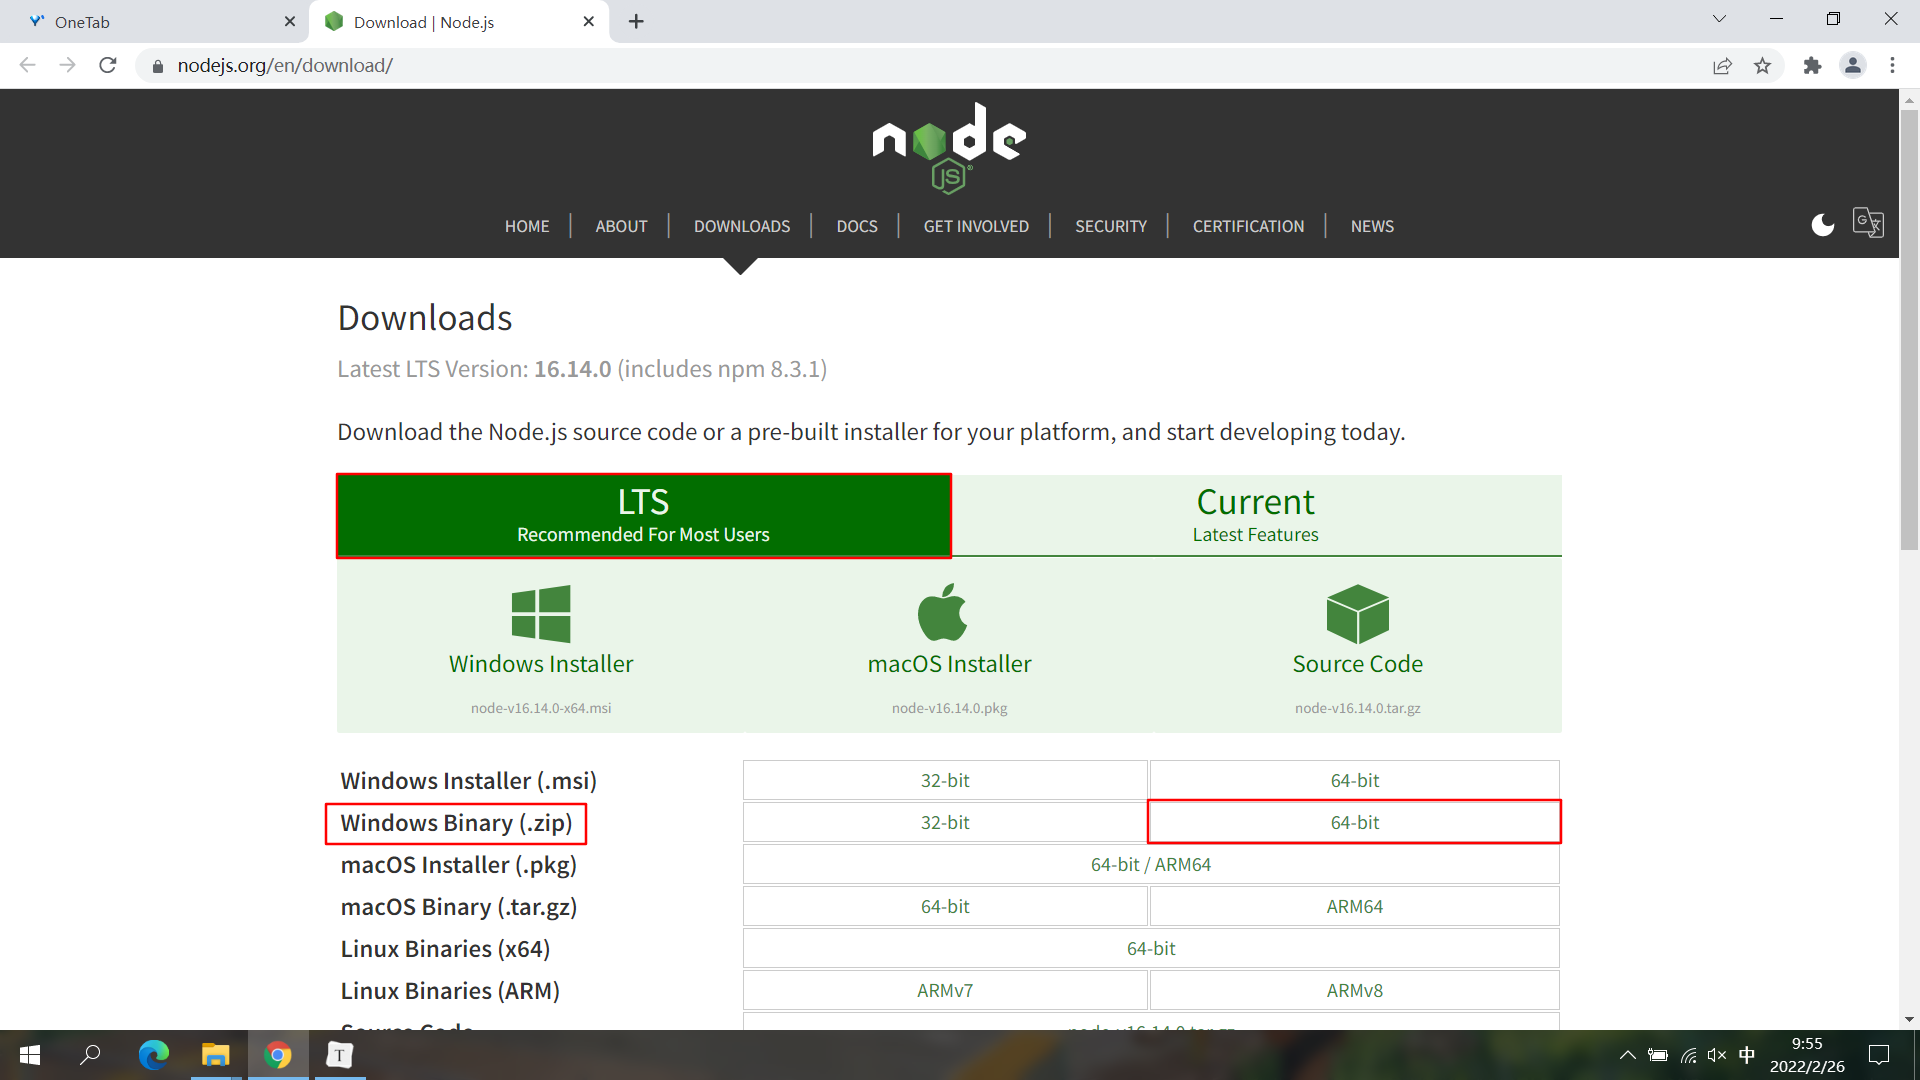Image resolution: width=1920 pixels, height=1080 pixels.
Task: Download Windows Binary zip 64-bit
Action: [x=1354, y=822]
